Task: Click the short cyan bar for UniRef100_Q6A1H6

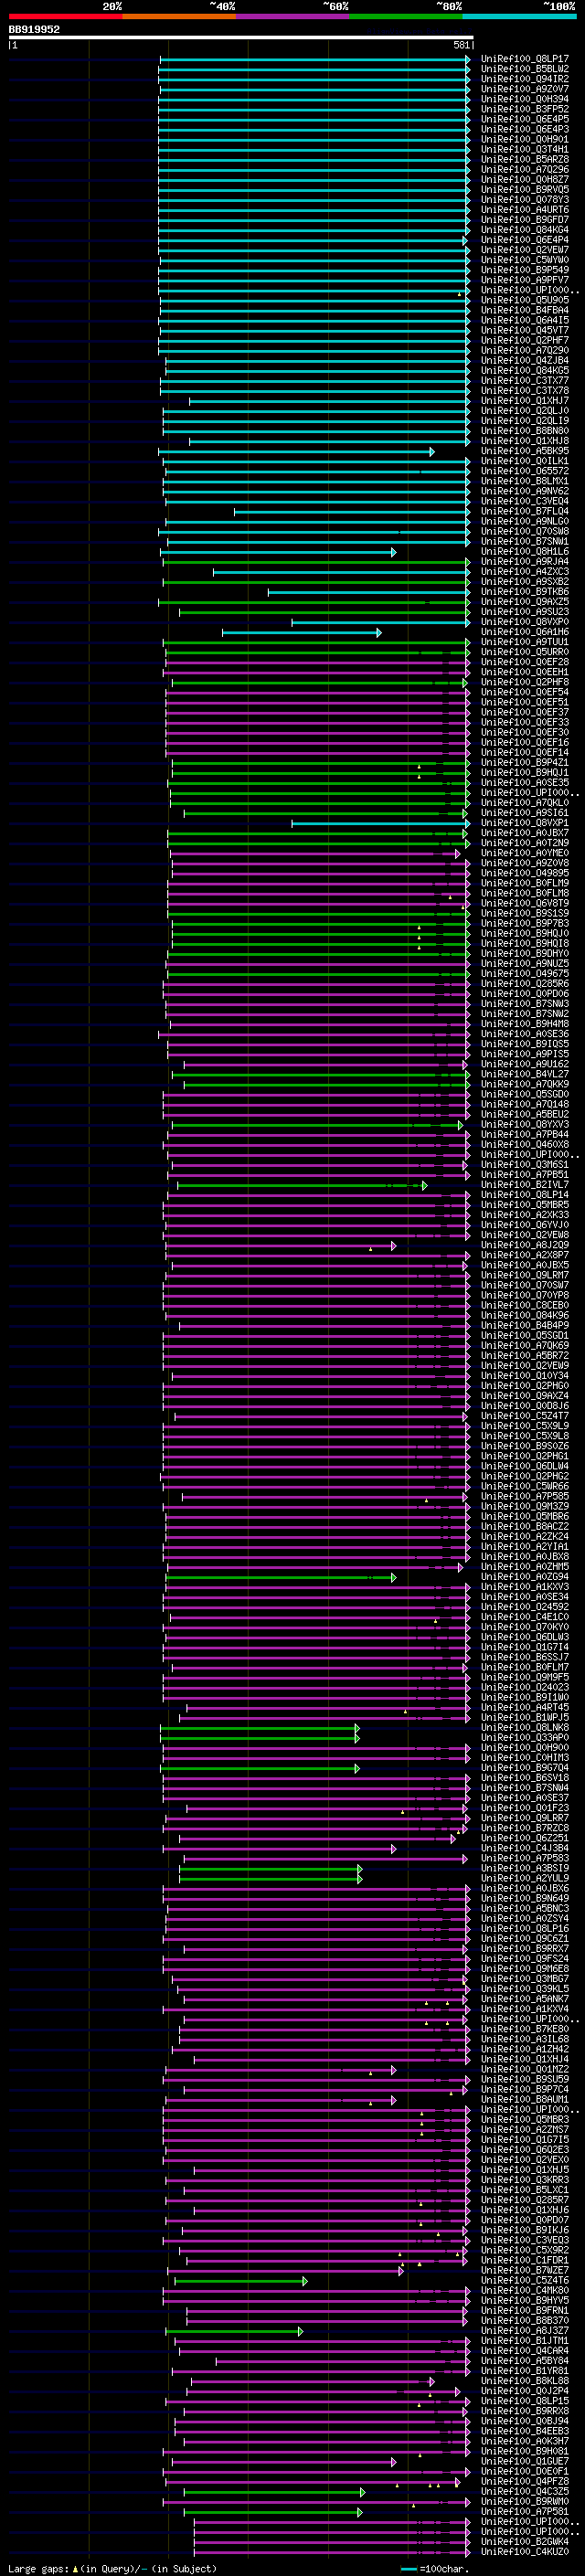Action: 301,632
